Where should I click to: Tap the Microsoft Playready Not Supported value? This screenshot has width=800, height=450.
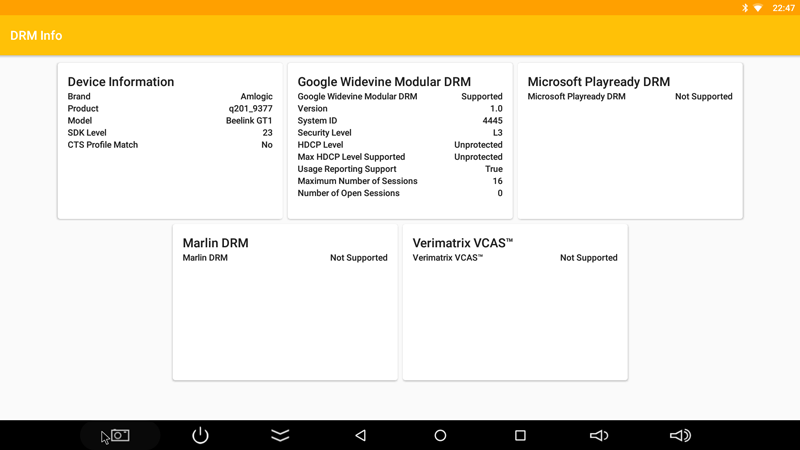(x=704, y=96)
